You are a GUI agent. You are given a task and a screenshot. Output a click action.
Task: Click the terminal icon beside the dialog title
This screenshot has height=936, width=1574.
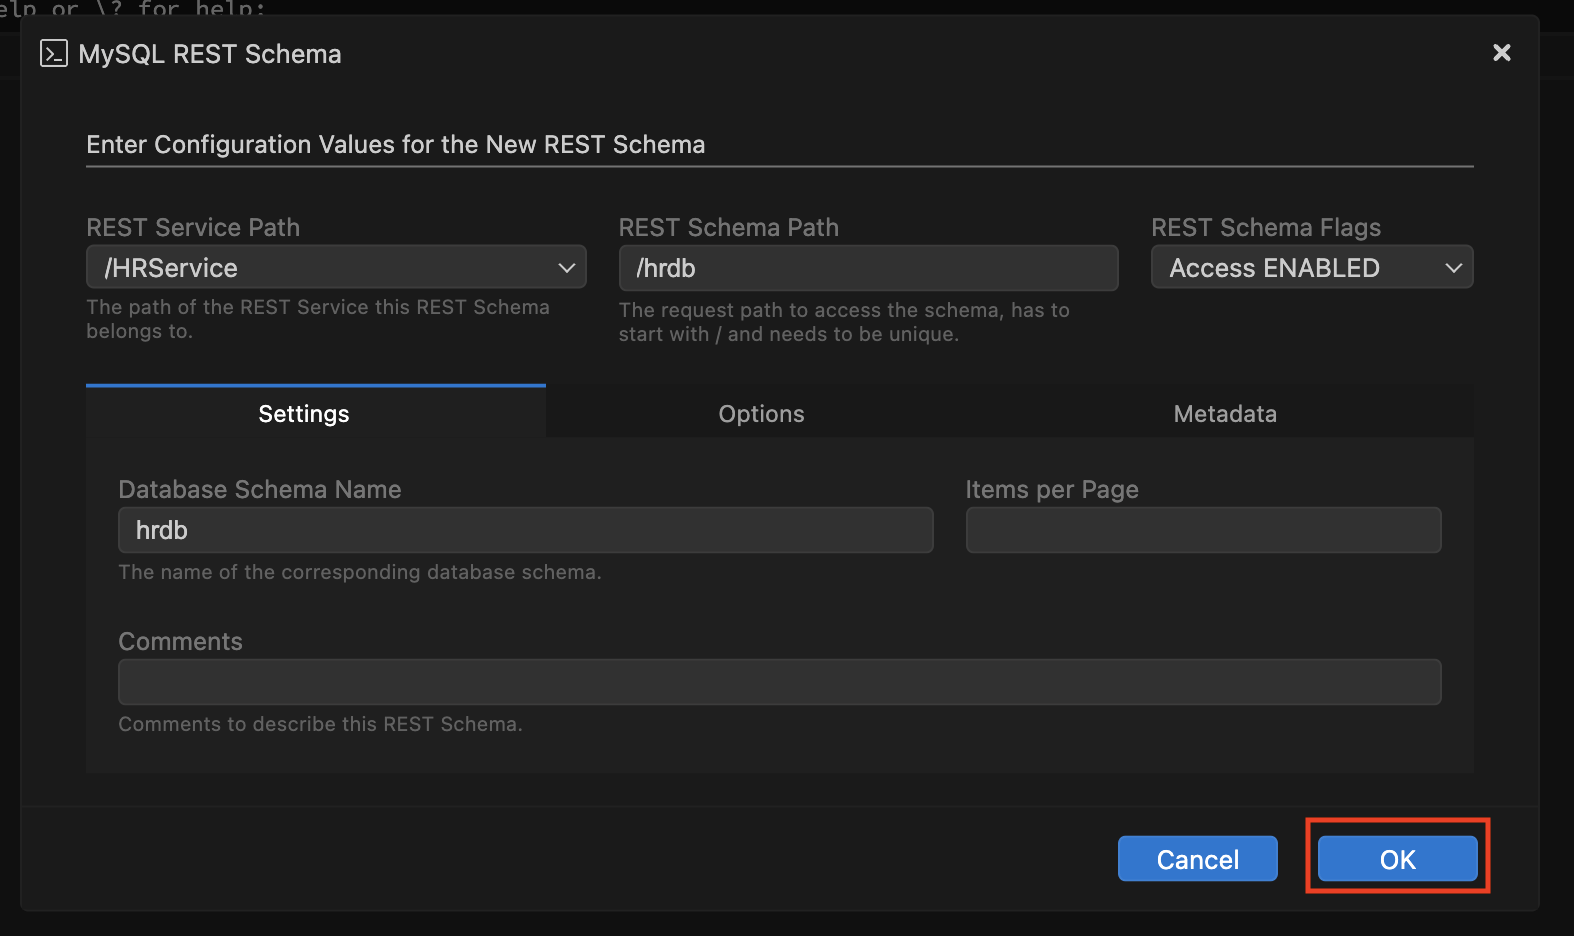click(x=54, y=53)
